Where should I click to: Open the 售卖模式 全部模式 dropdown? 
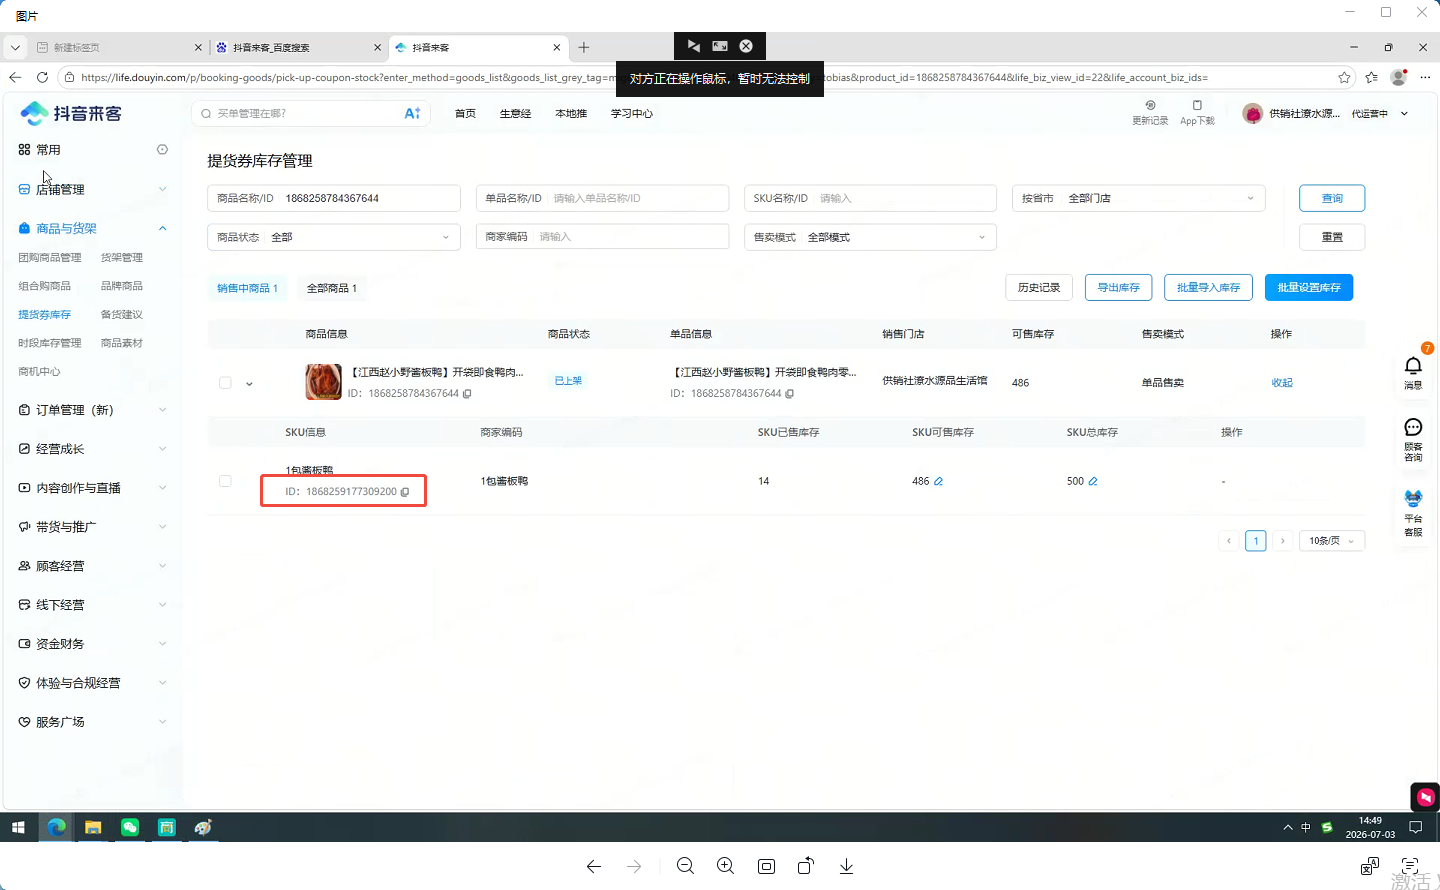coord(870,237)
